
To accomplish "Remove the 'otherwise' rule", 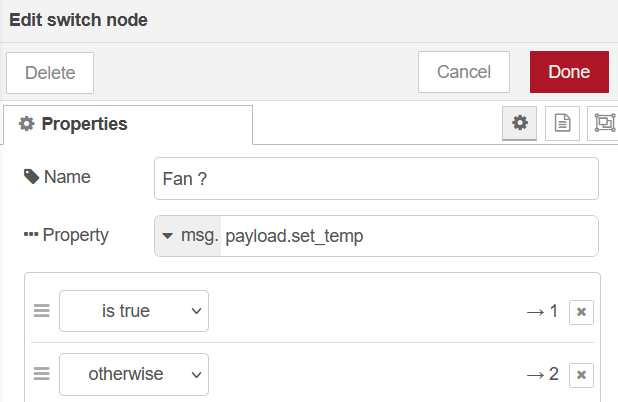I will 581,375.
